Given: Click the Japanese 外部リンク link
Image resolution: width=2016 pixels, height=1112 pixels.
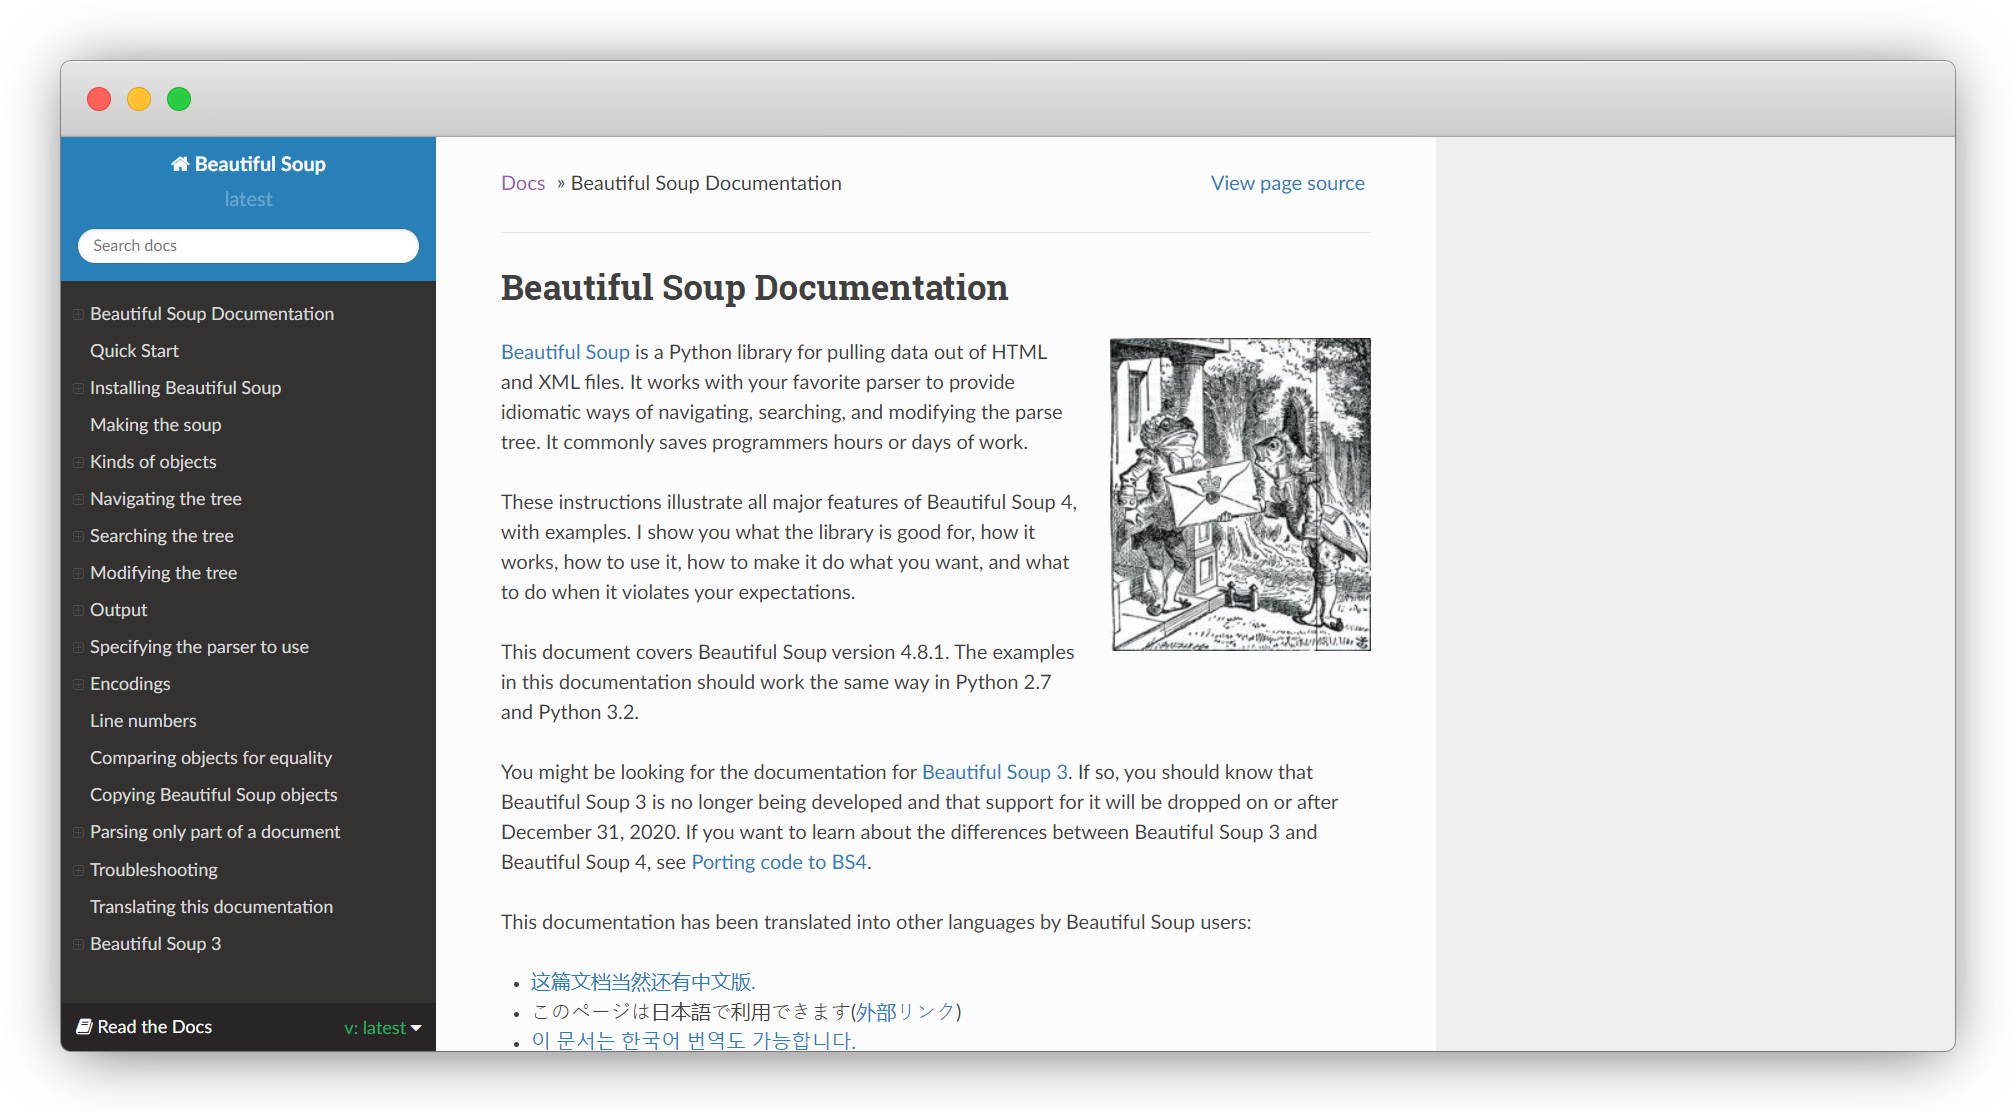Looking at the screenshot, I should point(905,1012).
